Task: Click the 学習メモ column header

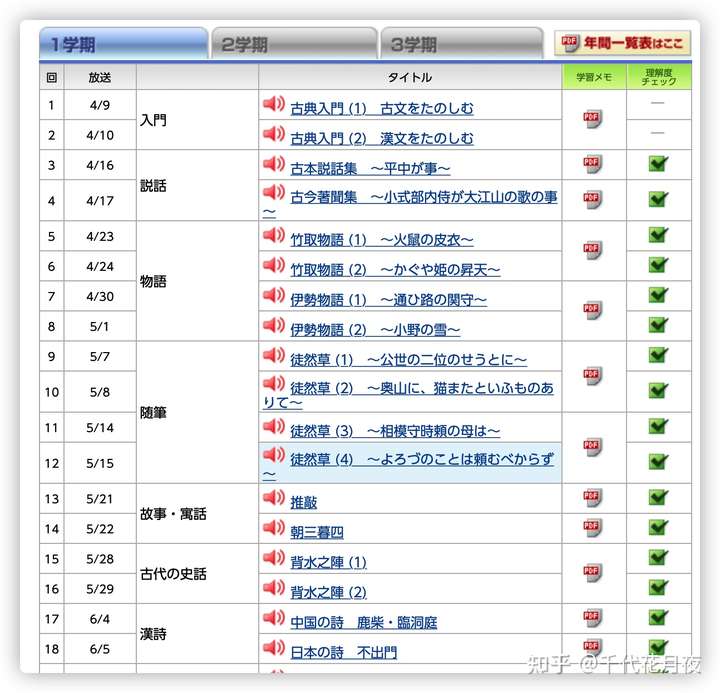Action: click(x=594, y=77)
